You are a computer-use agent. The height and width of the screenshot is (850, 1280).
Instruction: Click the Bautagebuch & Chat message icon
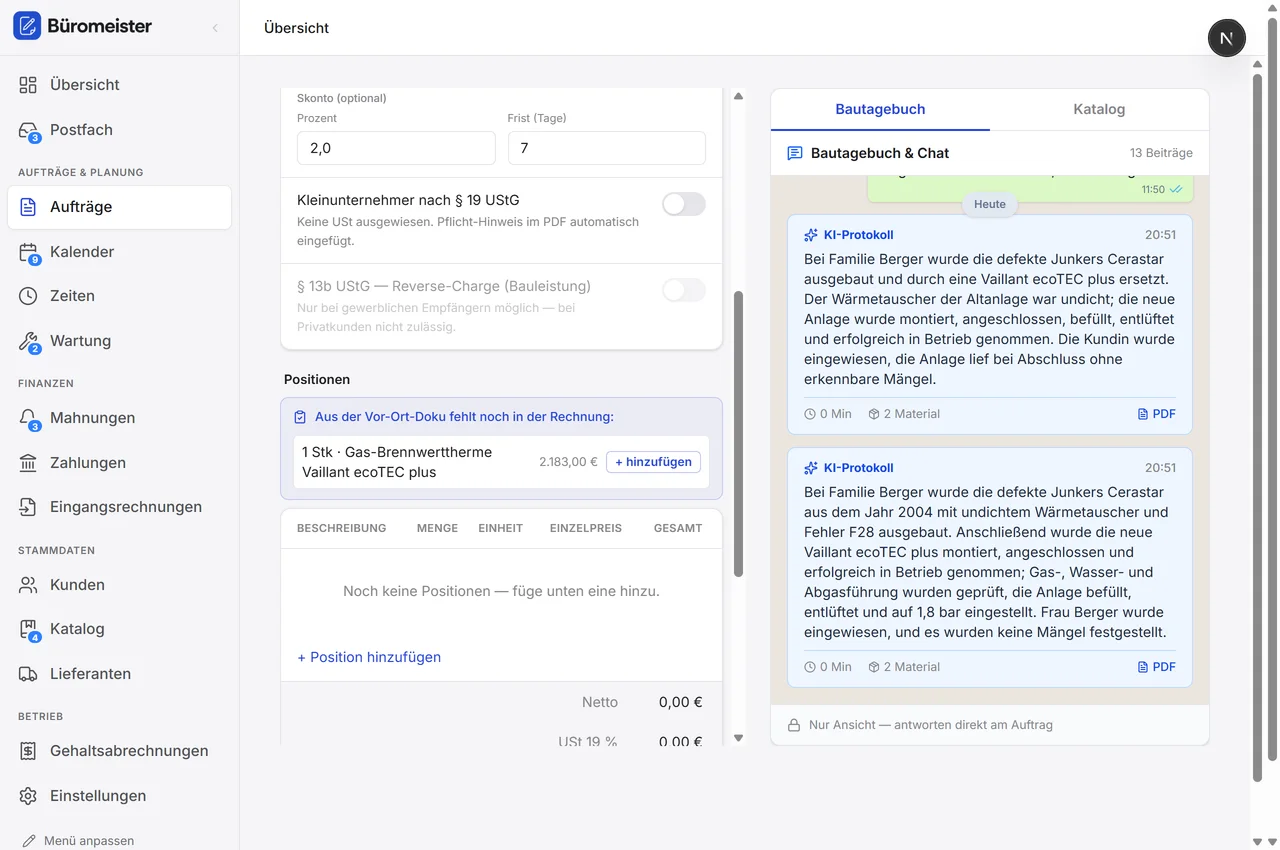795,153
